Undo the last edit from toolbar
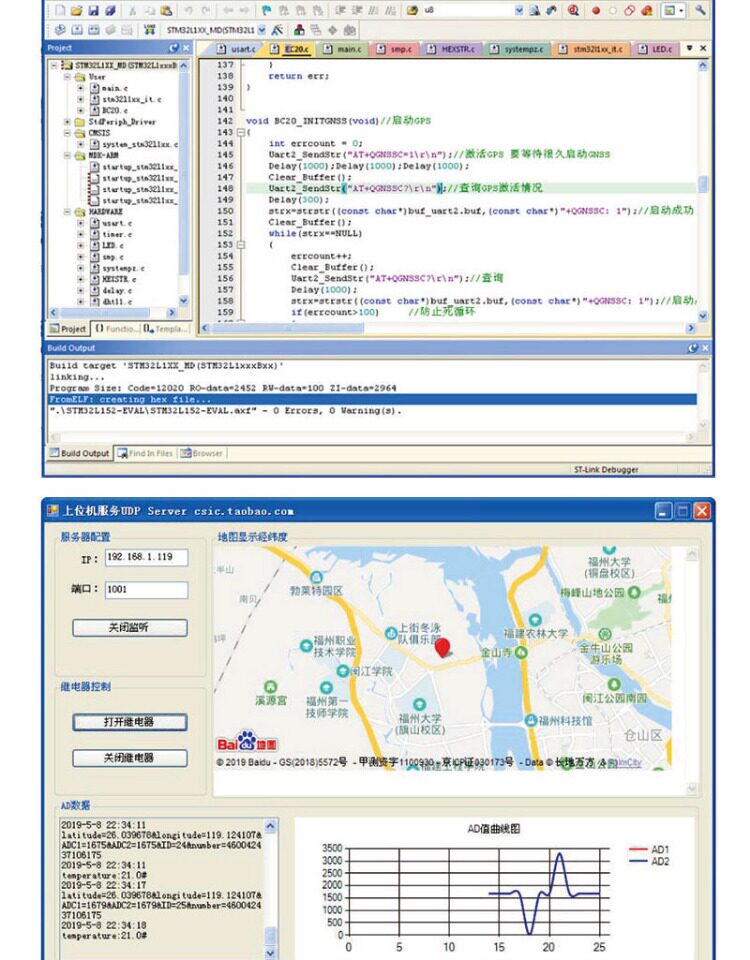 188,10
